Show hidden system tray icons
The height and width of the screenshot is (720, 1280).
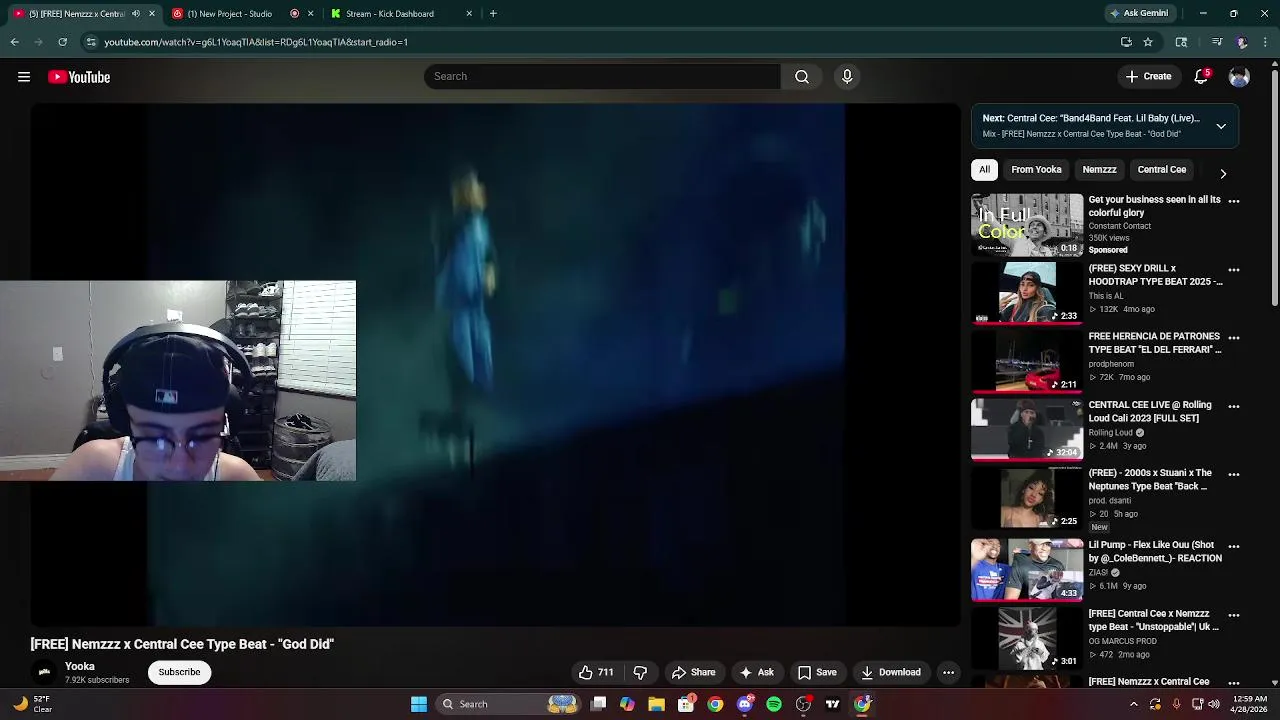1133,704
